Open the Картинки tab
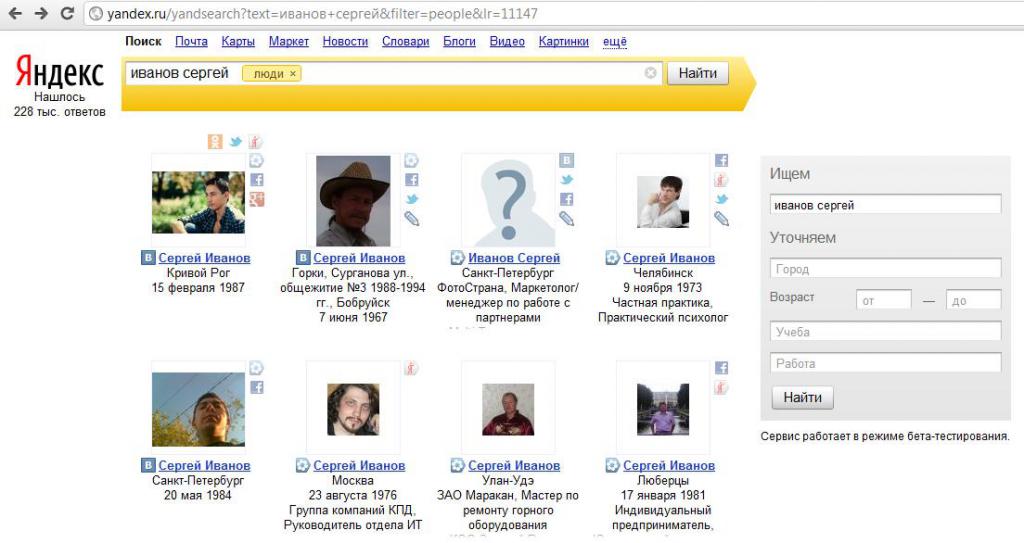The height and width of the screenshot is (543, 1024). [x=564, y=41]
